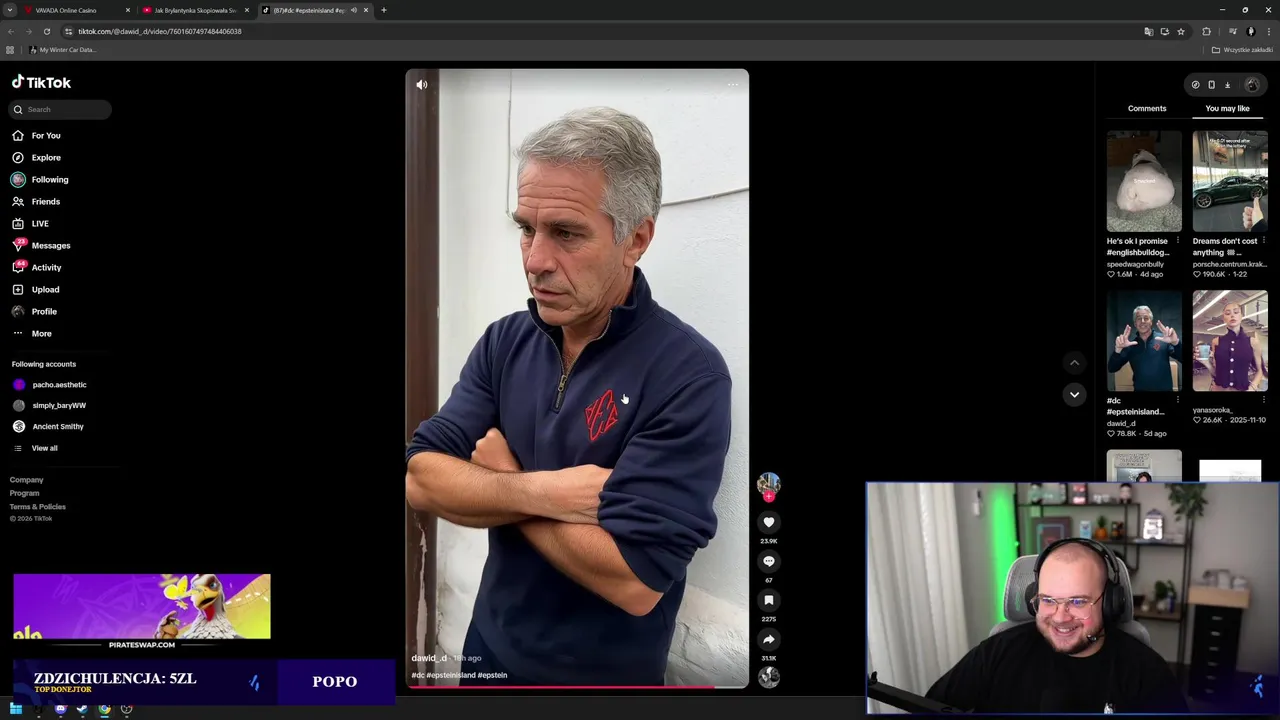Reload the page

(46, 31)
